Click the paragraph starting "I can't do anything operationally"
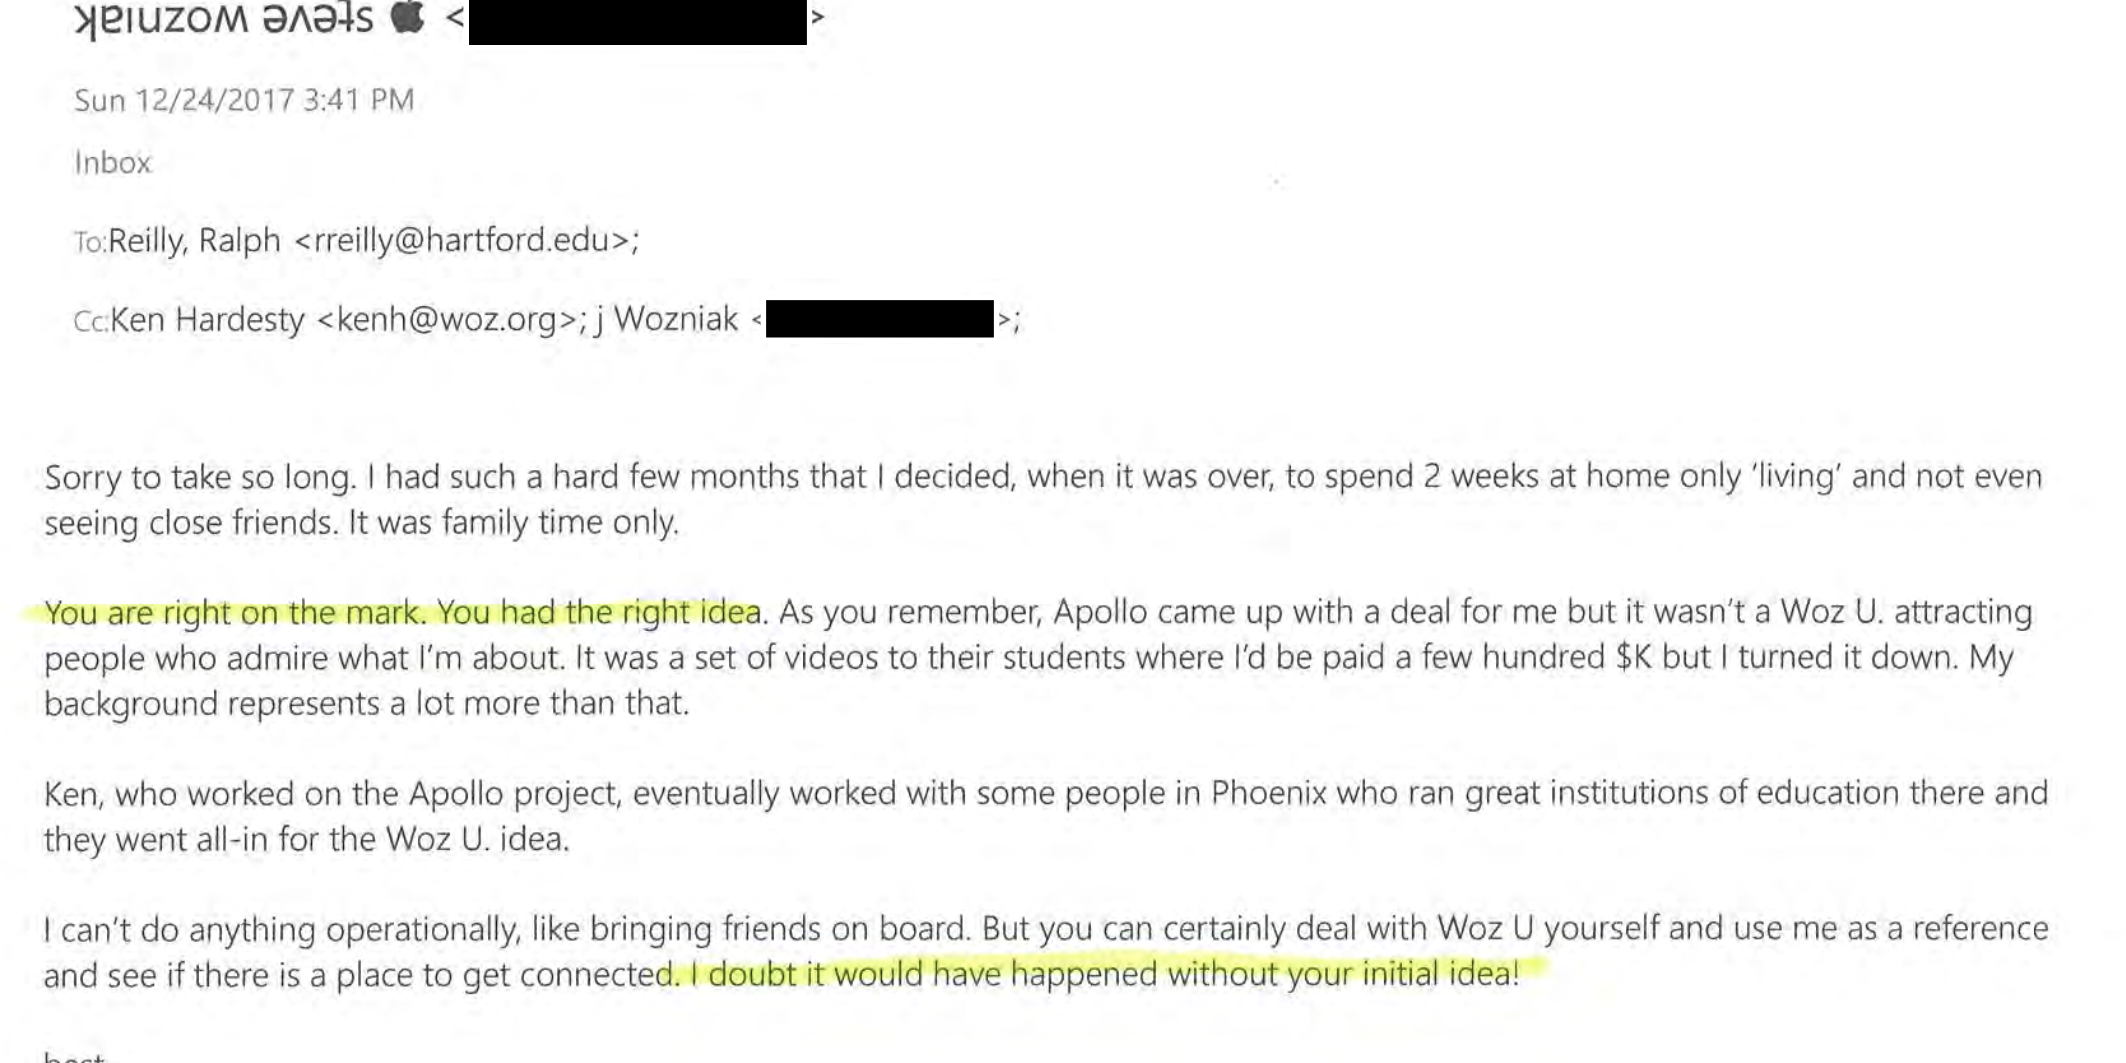This screenshot has width=2126, height=1063. (1046, 952)
